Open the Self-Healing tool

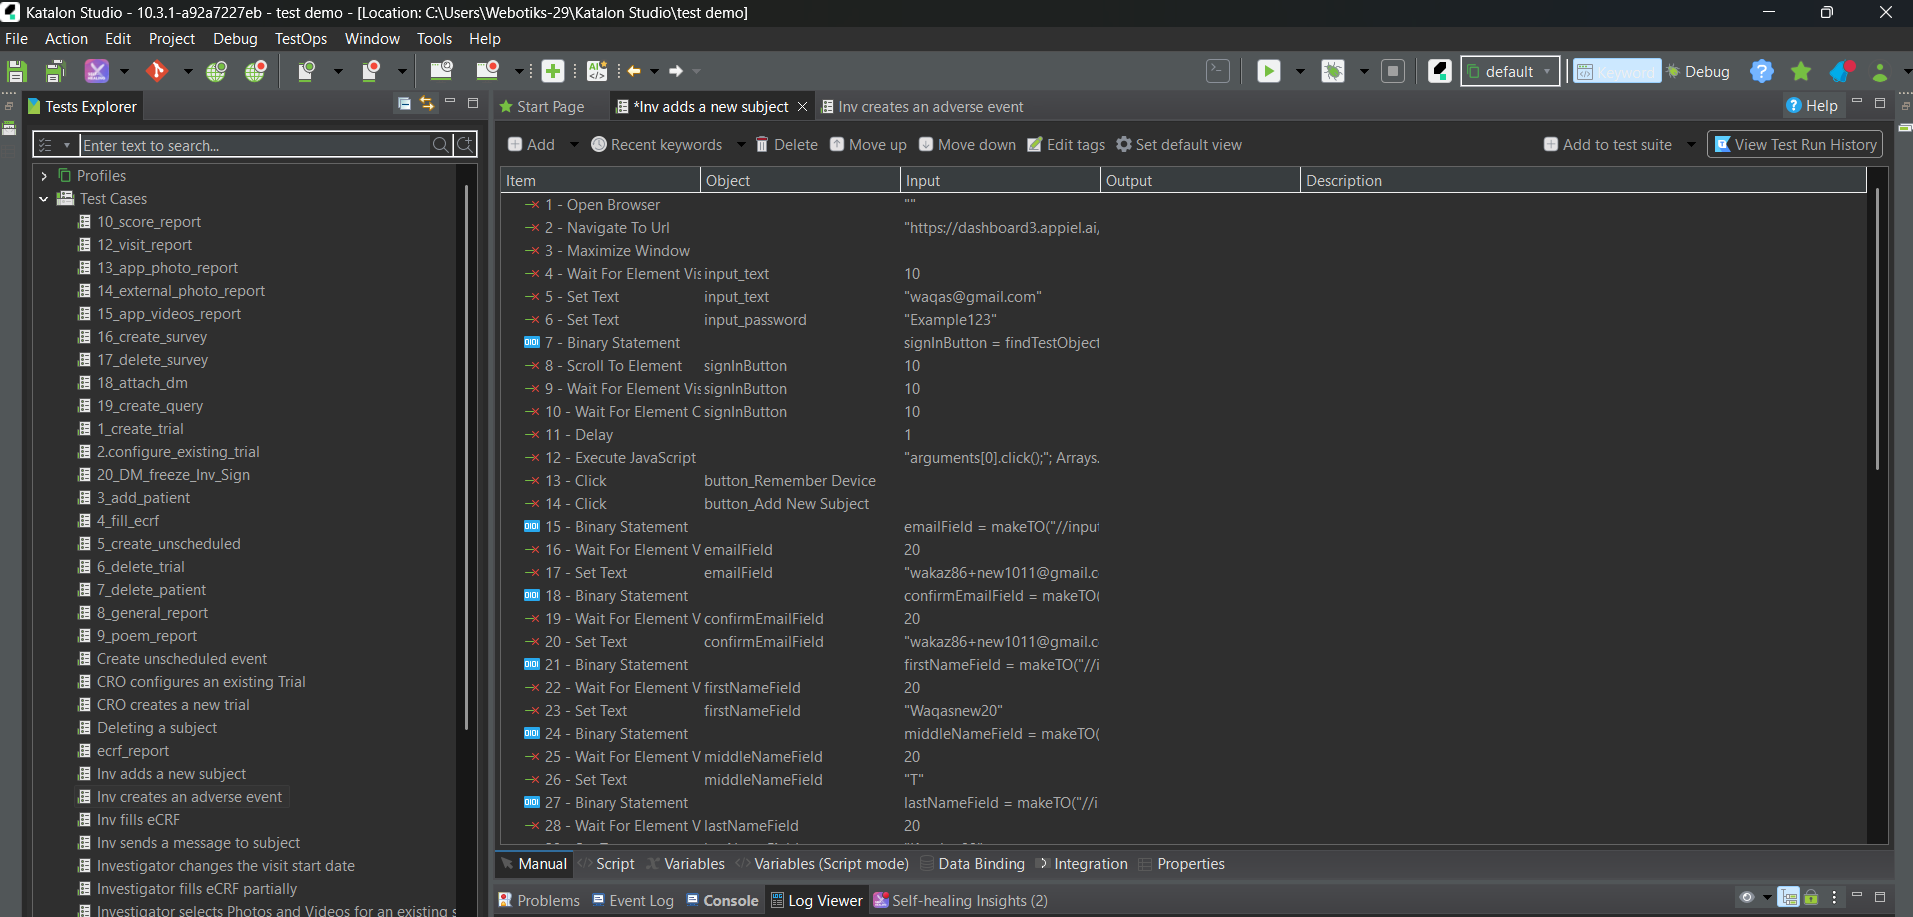pyautogui.click(x=96, y=71)
